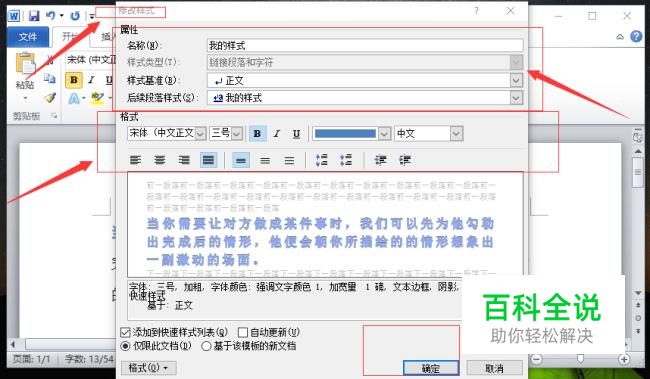The image size is (650, 379).
Task: Click horizontal scrollbar left arrow
Action: pos(13,344)
